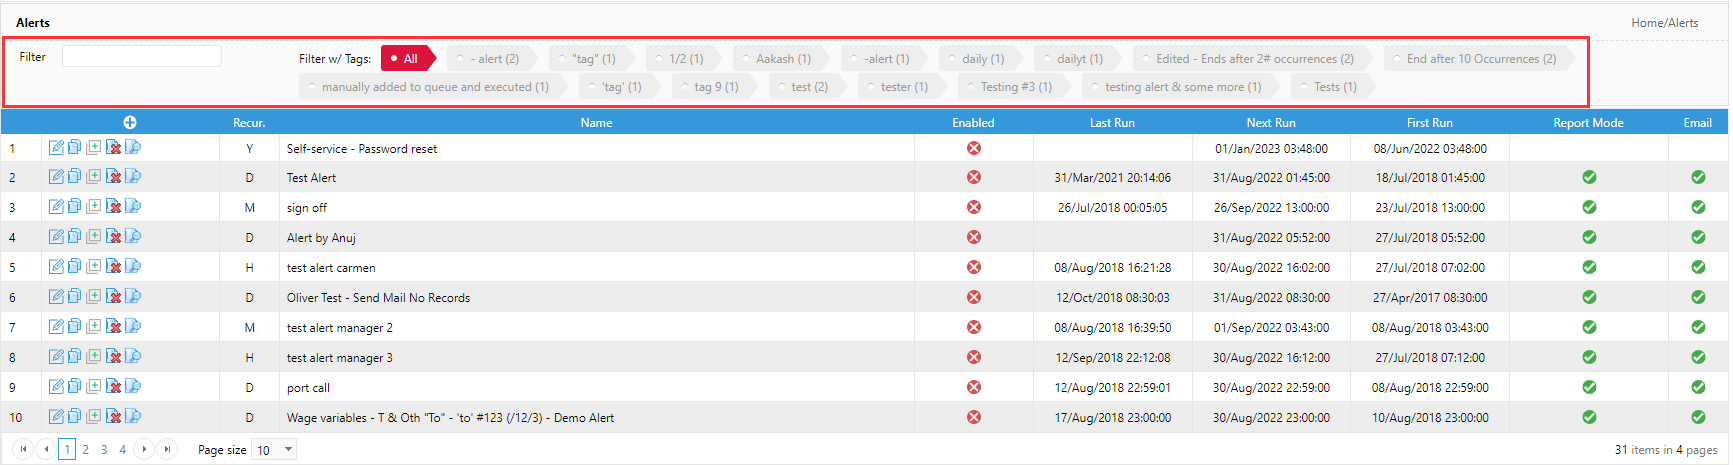Jump to the last page

168,449
